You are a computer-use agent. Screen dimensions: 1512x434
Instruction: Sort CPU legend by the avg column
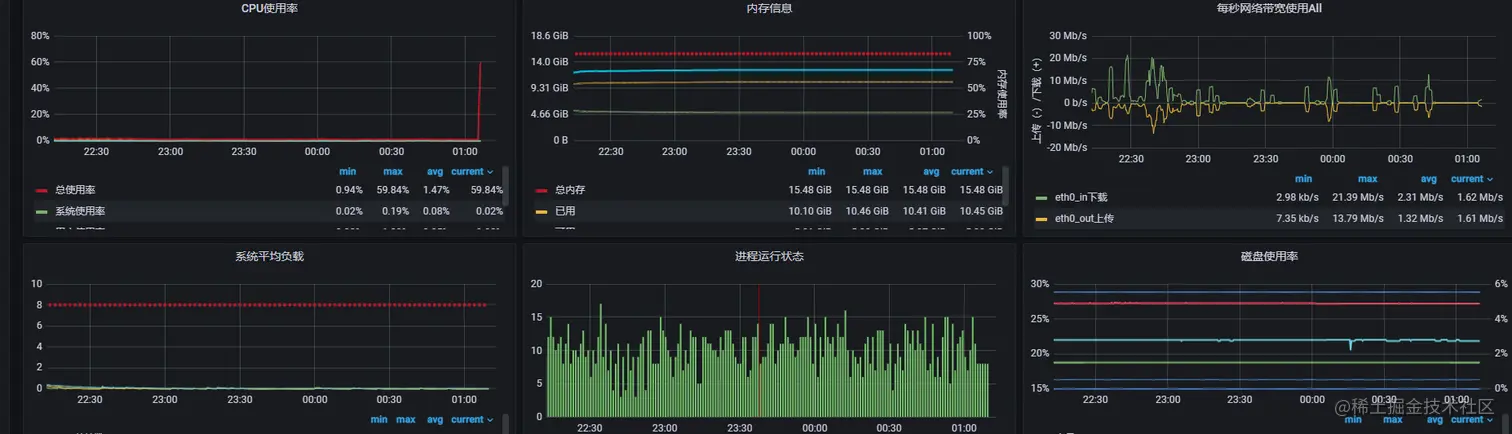pyautogui.click(x=434, y=171)
